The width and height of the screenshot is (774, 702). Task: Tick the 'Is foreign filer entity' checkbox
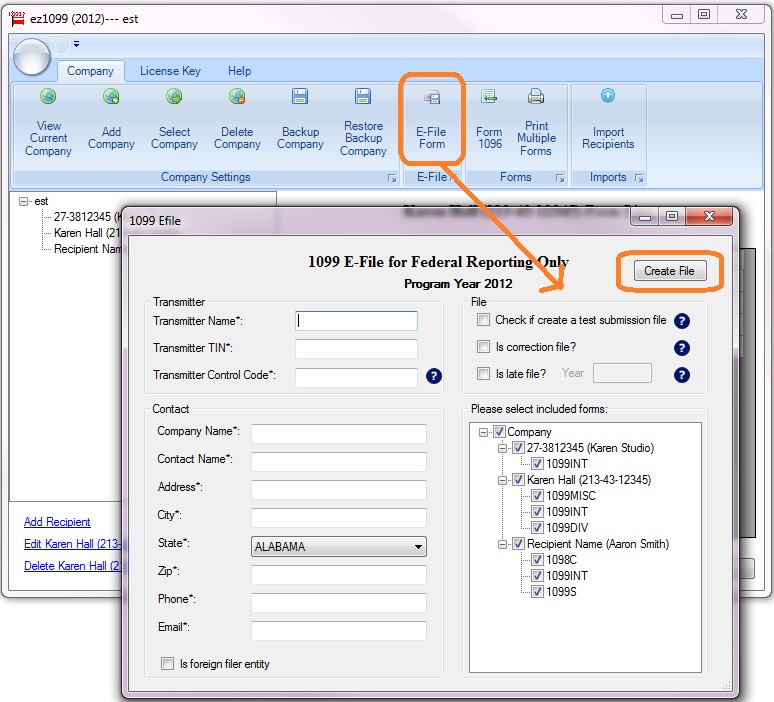167,663
